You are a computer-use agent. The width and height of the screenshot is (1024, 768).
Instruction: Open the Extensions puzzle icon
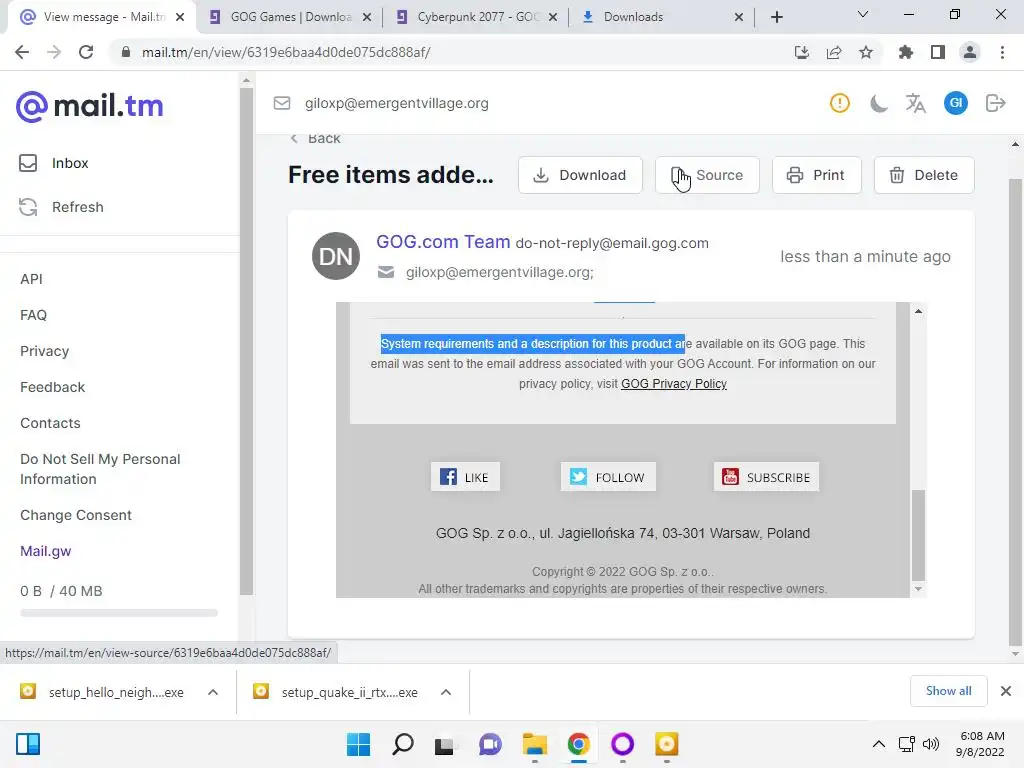[x=906, y=52]
